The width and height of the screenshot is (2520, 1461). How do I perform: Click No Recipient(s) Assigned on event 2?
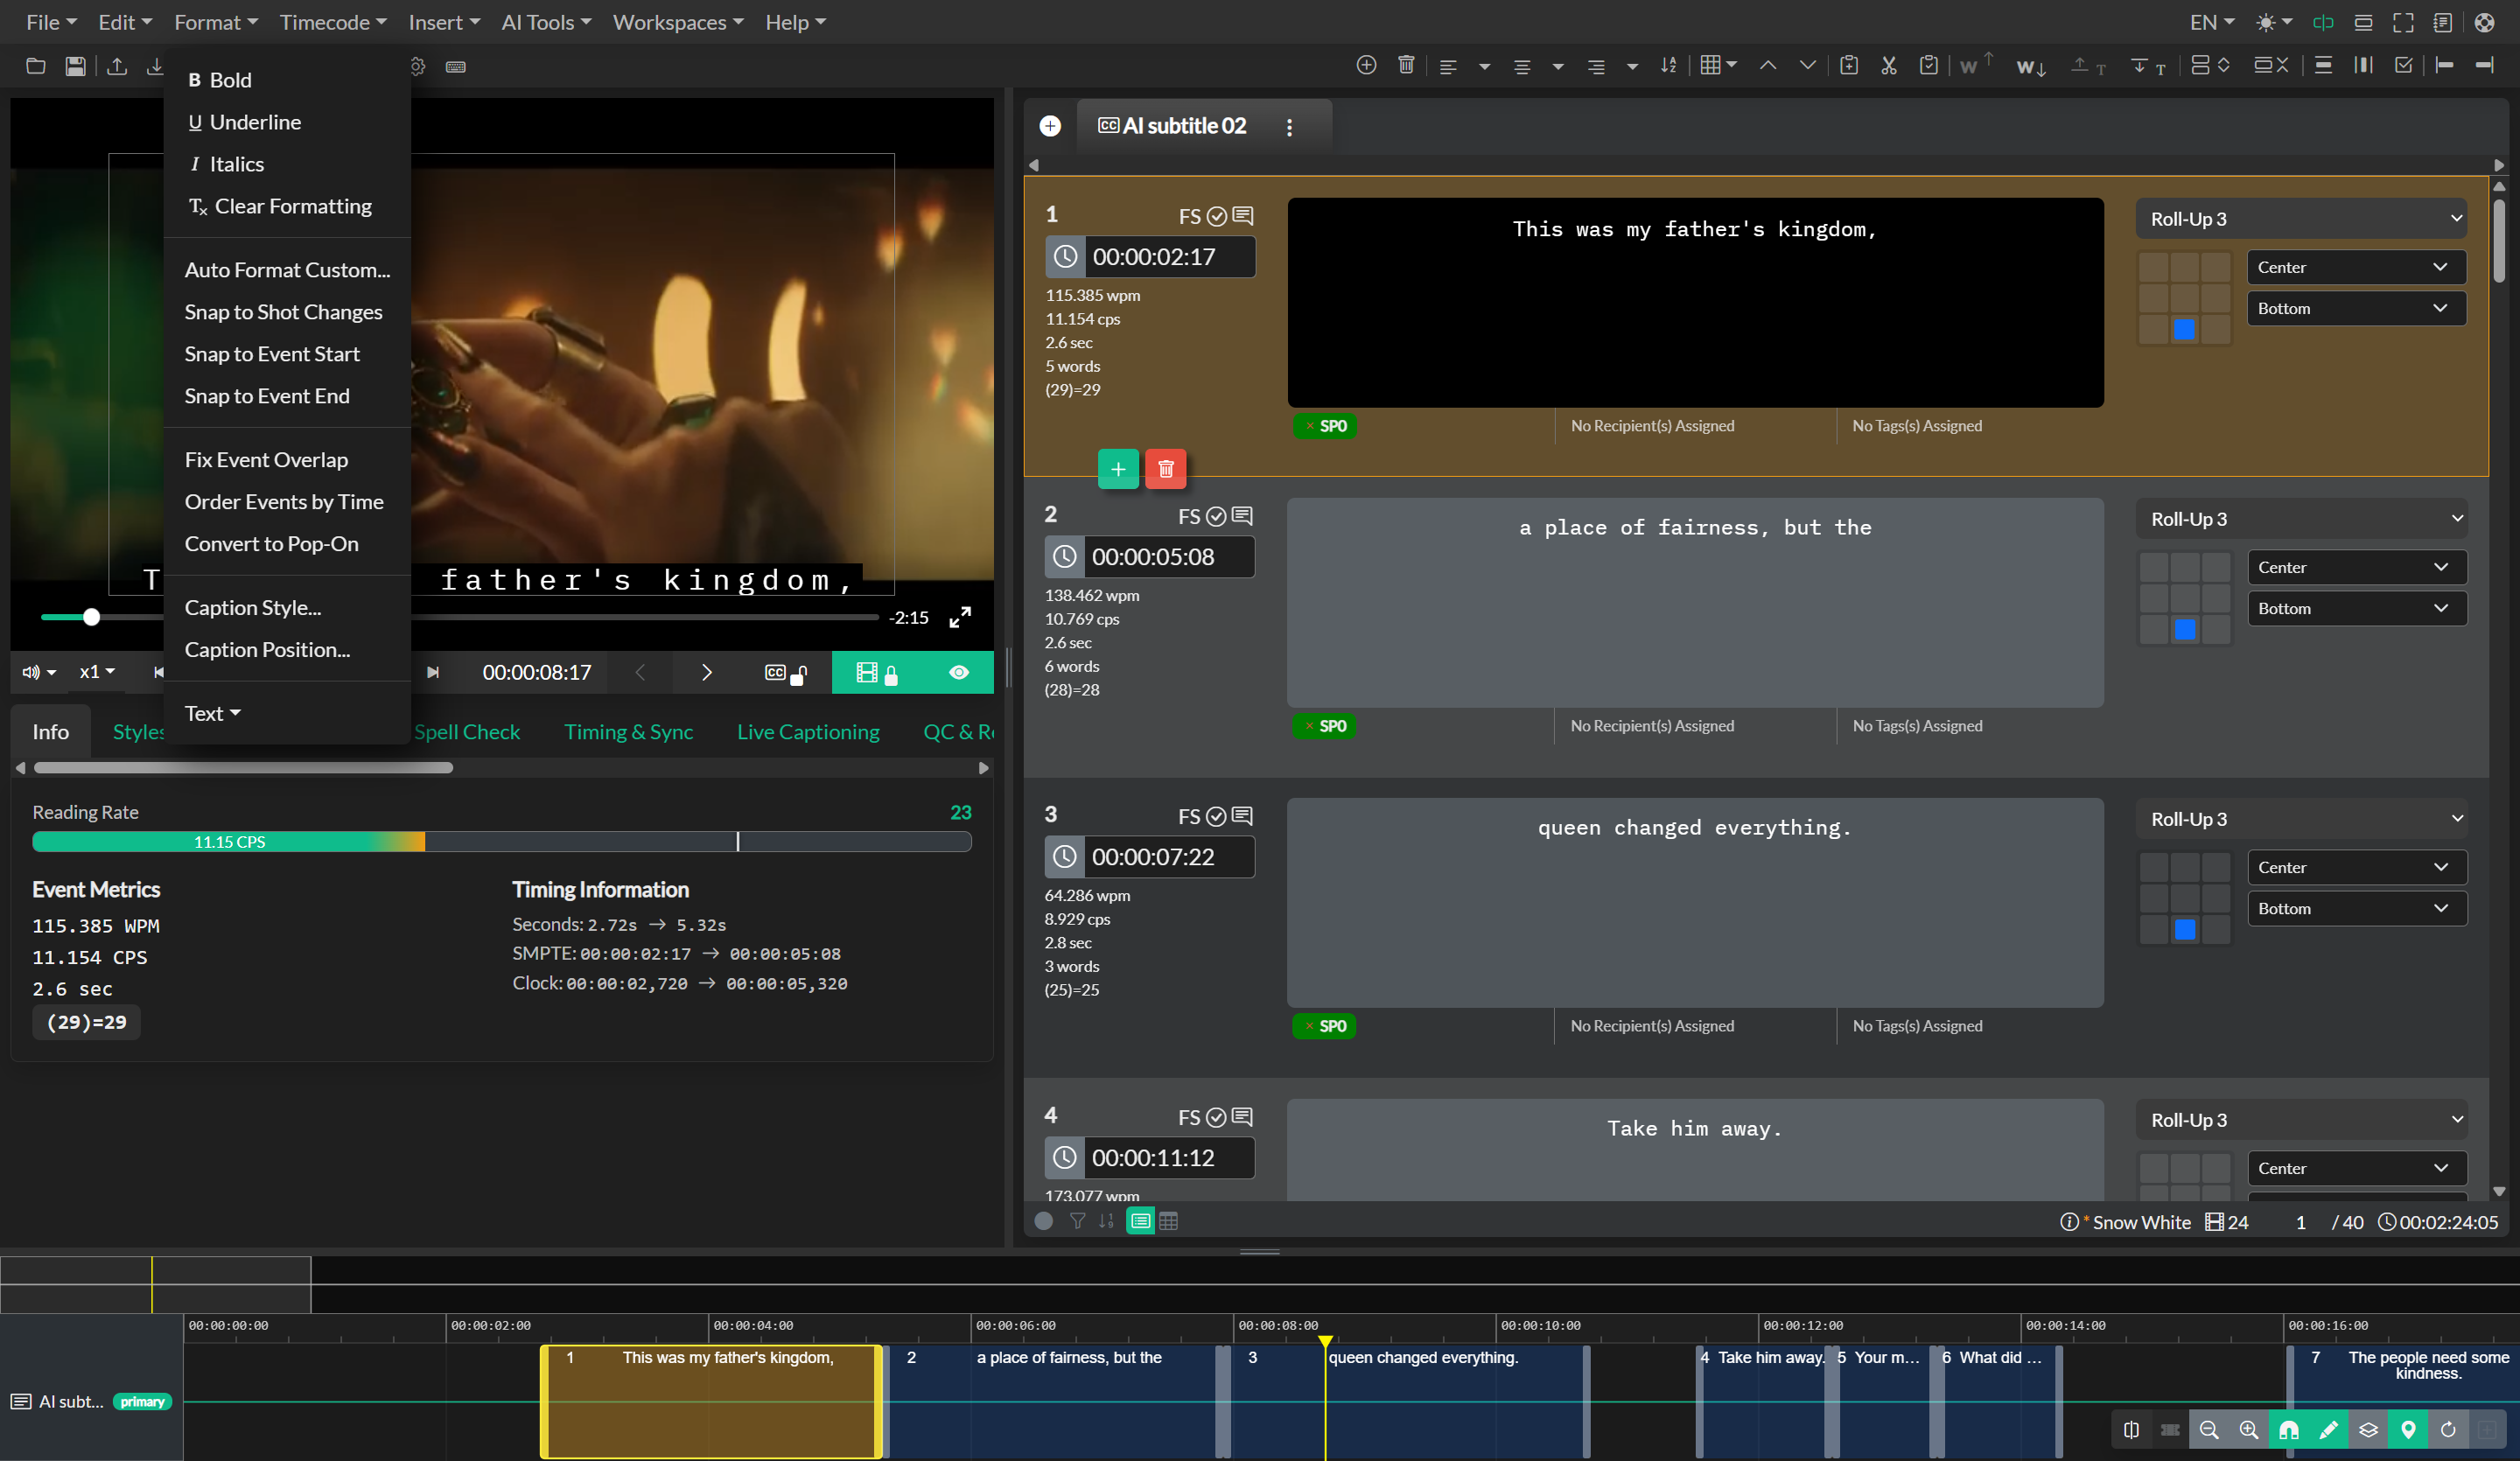(1652, 726)
